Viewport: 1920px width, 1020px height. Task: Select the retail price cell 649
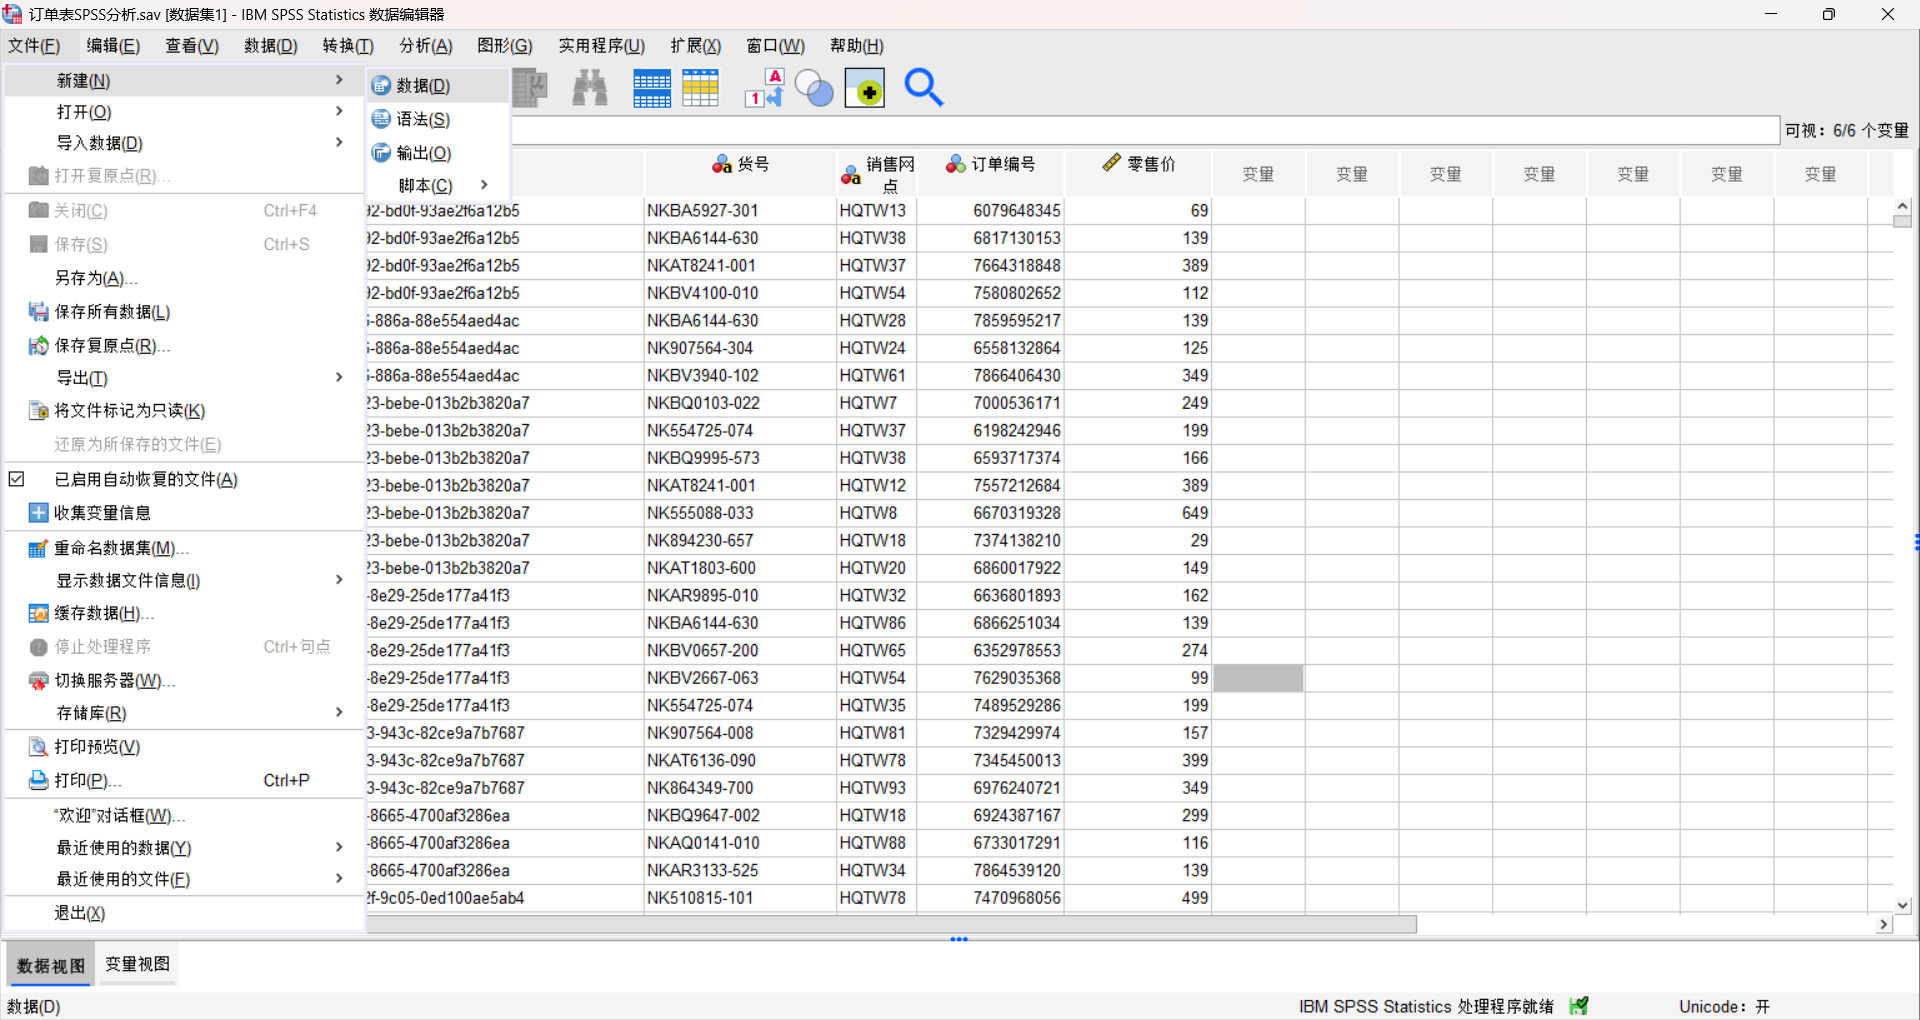[1138, 513]
